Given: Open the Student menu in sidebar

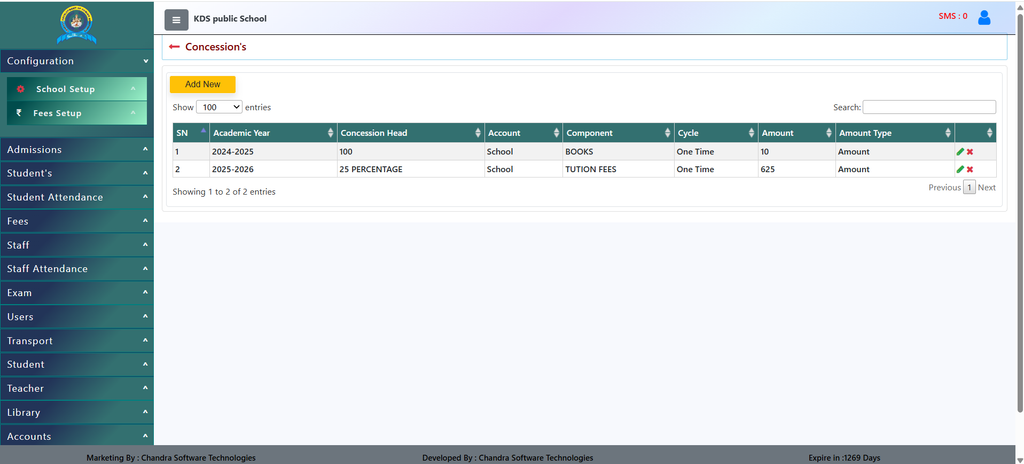Looking at the screenshot, I should click(77, 364).
